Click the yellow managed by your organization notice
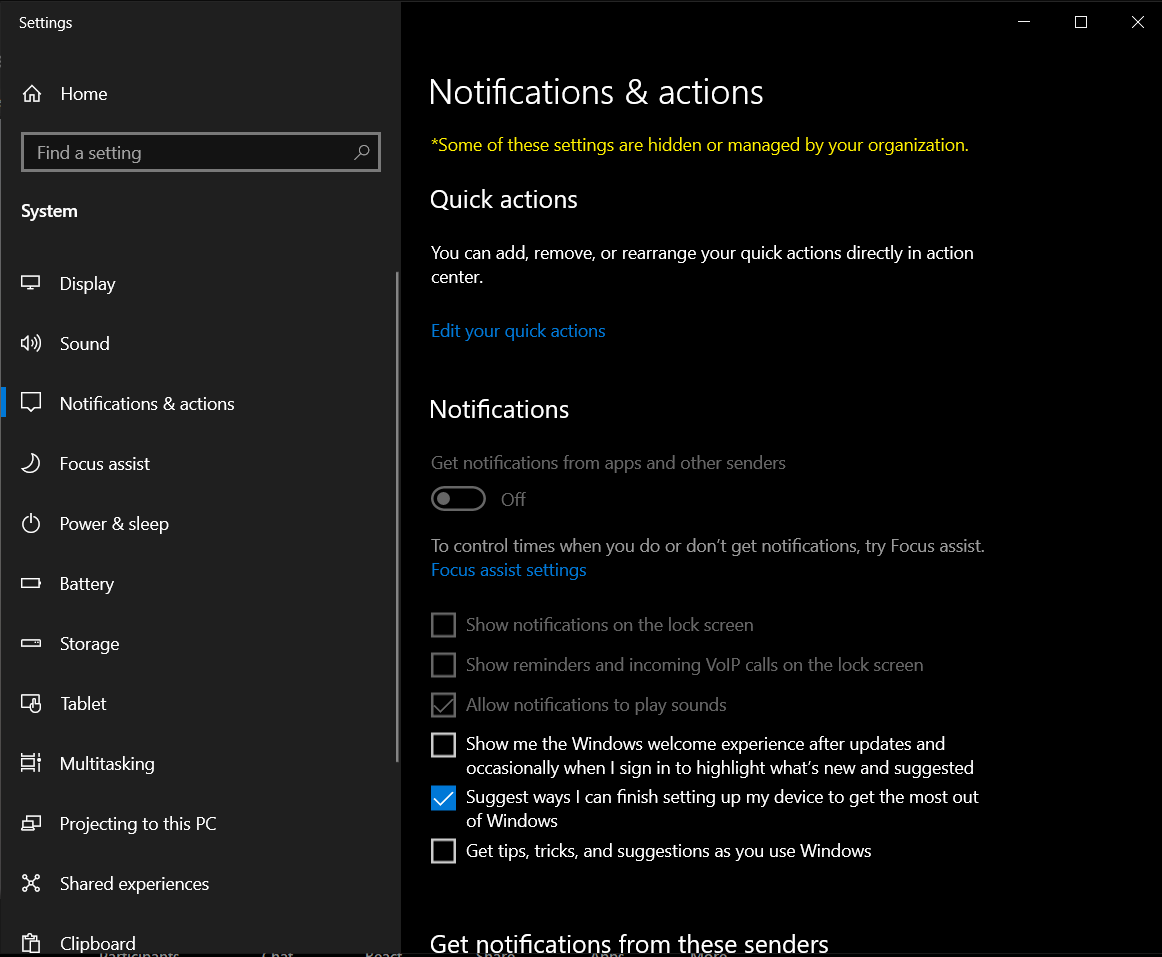 coord(700,145)
